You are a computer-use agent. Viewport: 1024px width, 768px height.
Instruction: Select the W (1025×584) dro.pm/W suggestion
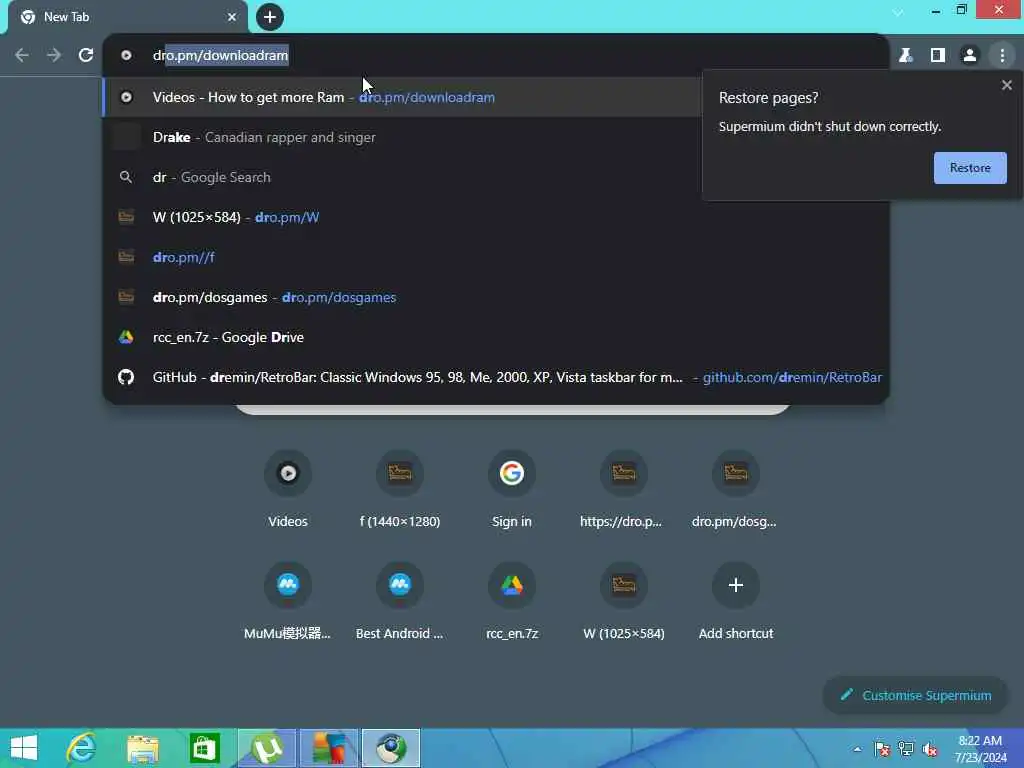[x=496, y=217]
